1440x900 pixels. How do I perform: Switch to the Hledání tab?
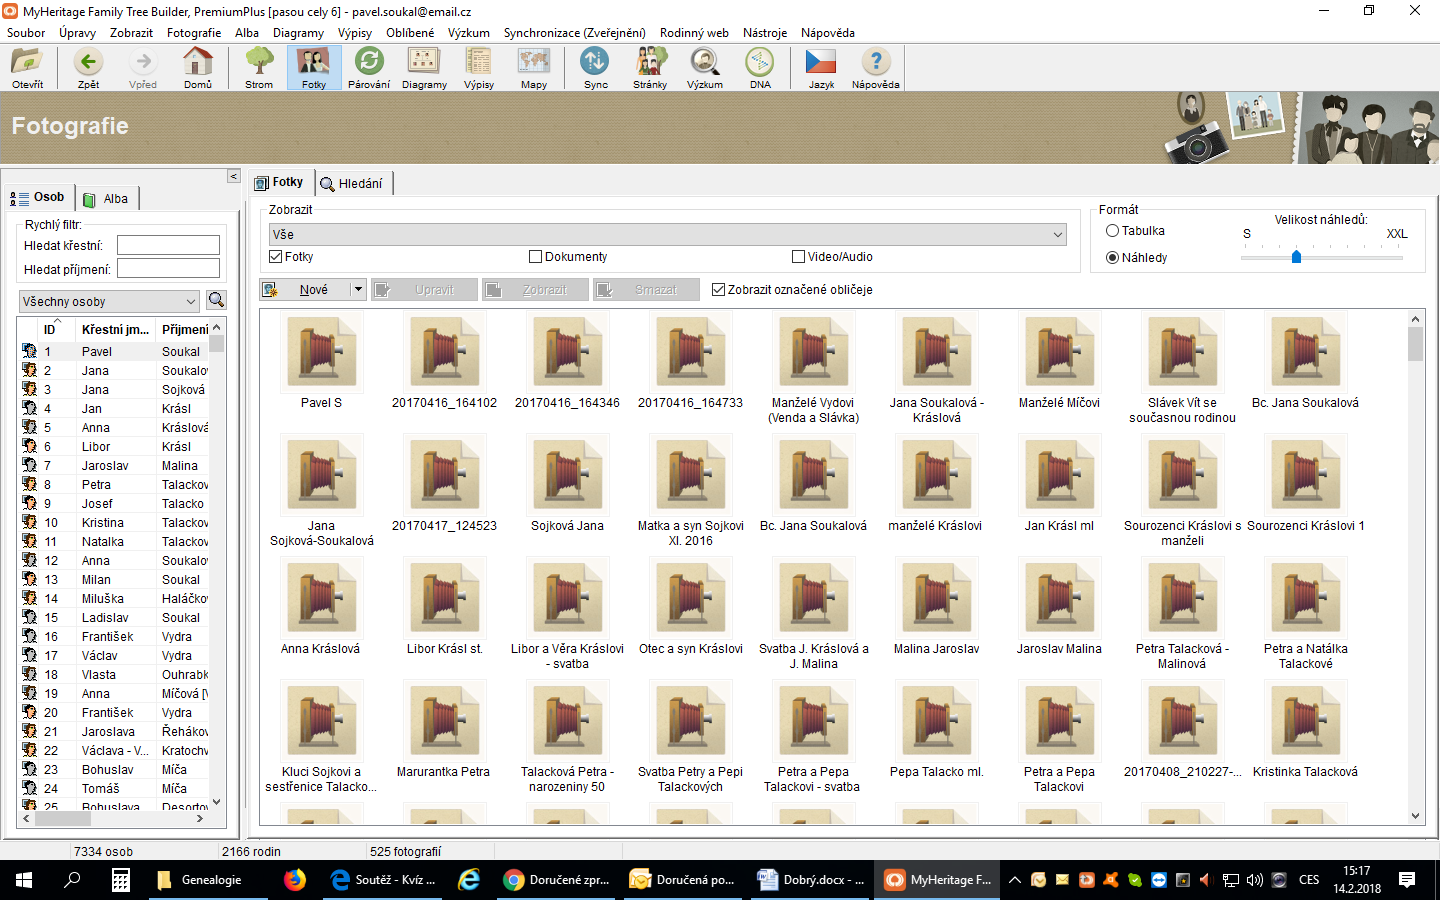pyautogui.click(x=352, y=183)
